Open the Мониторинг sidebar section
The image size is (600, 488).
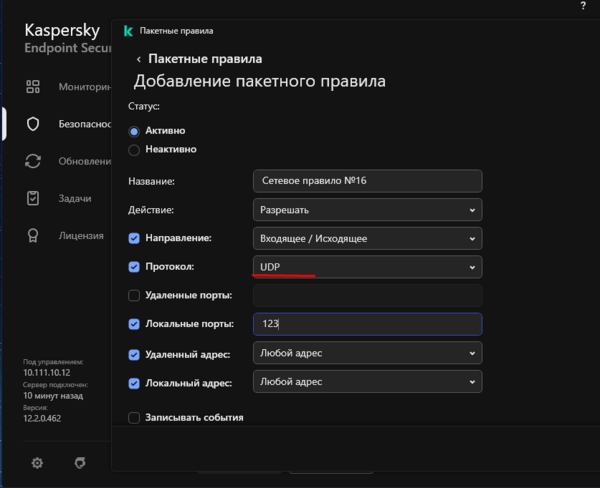point(85,87)
